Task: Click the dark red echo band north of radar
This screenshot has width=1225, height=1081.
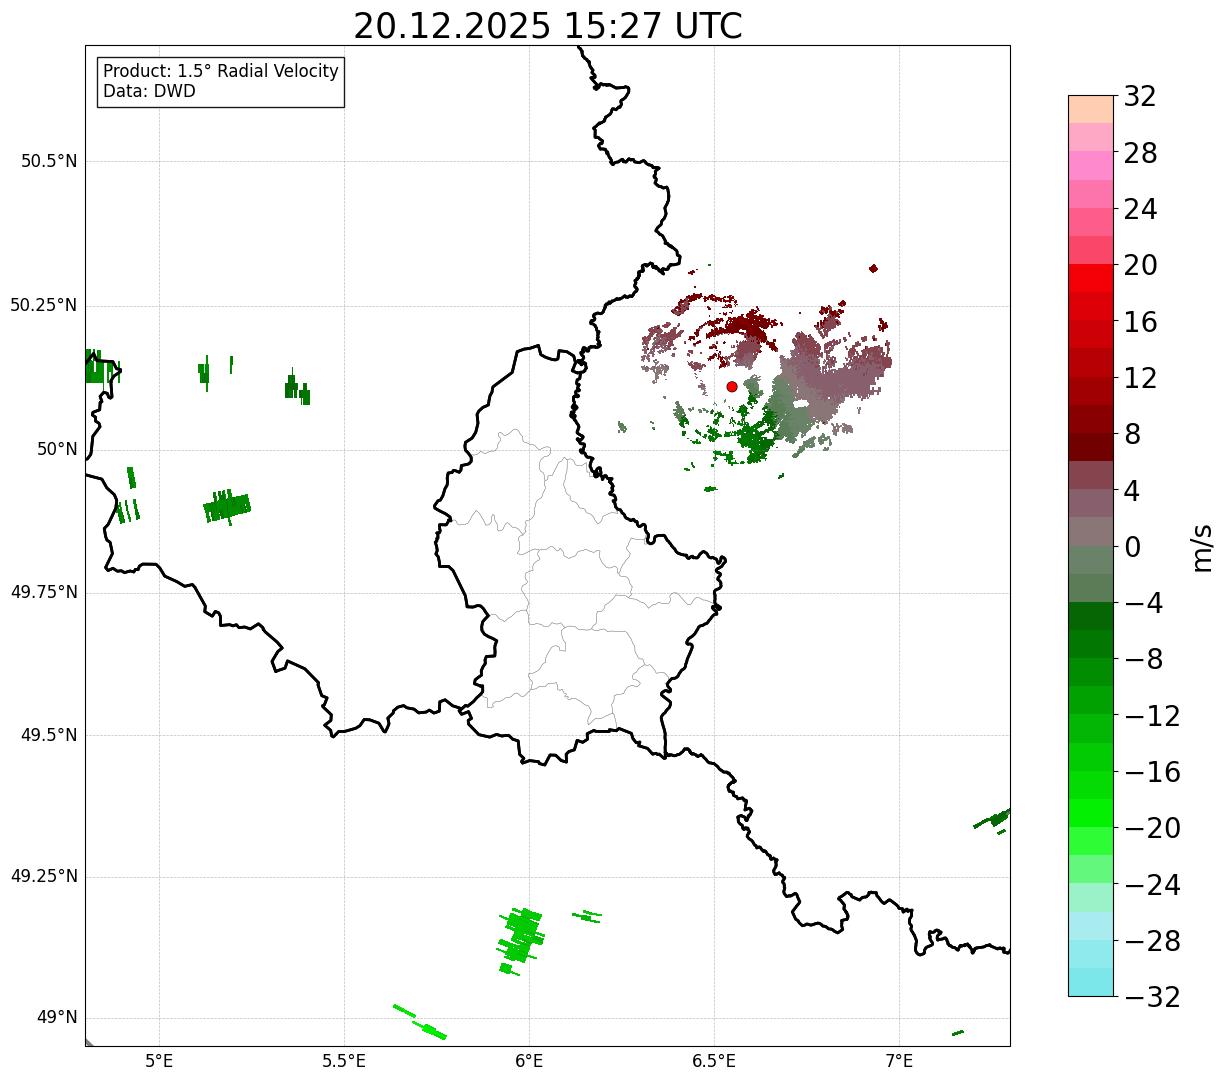Action: click(742, 325)
